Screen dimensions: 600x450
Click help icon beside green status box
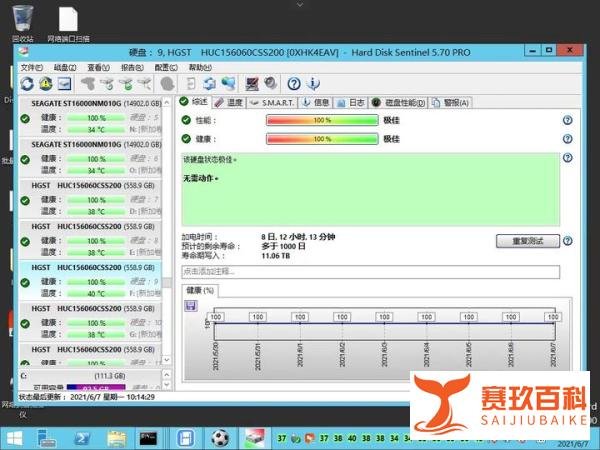(567, 158)
